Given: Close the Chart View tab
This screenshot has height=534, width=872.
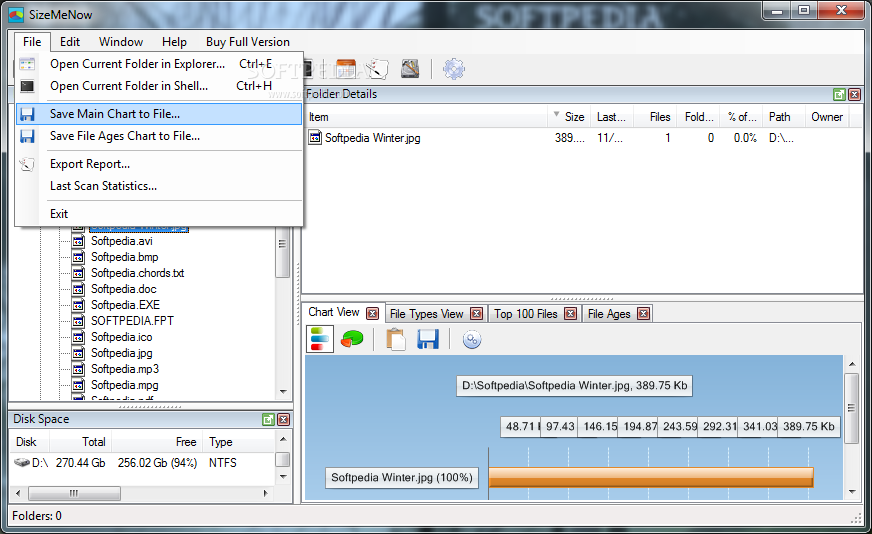Looking at the screenshot, I should coord(373,313).
